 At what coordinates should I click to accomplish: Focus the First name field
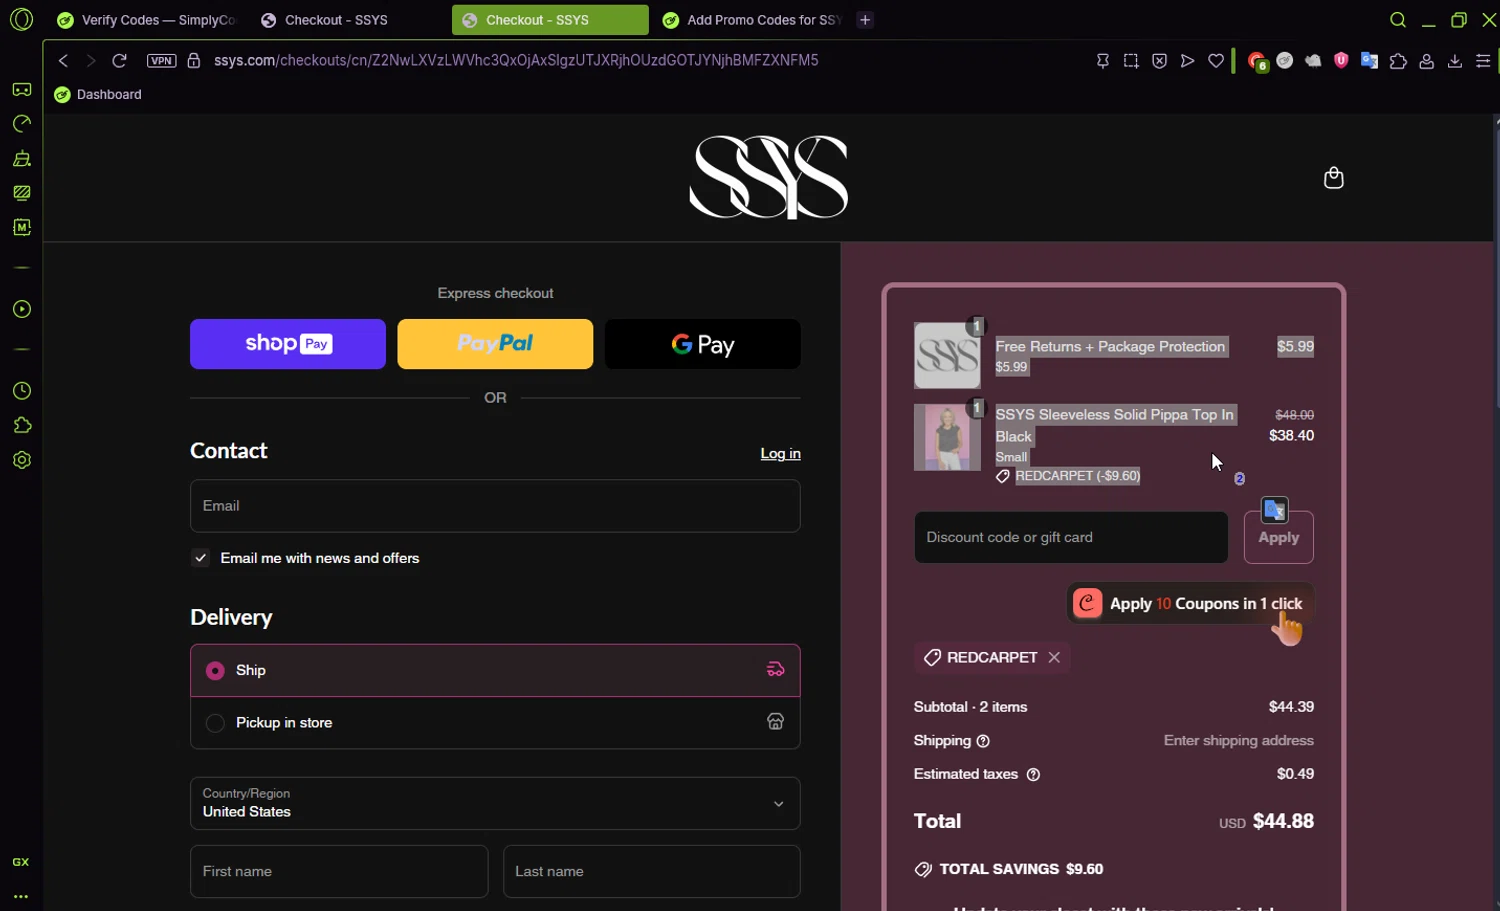[339, 871]
